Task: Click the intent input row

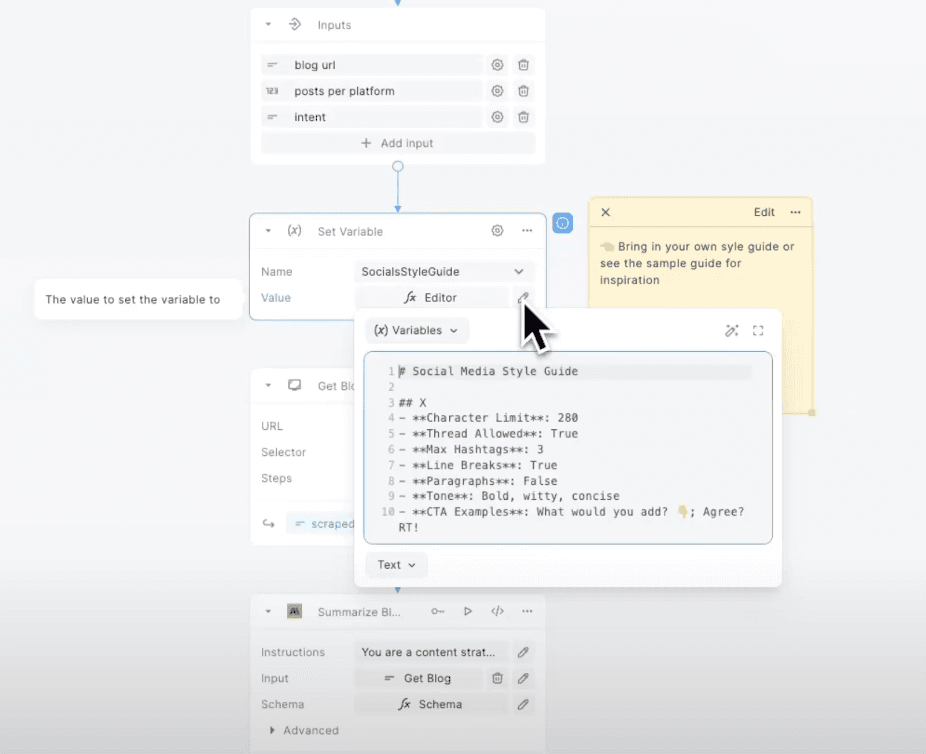Action: click(x=372, y=117)
